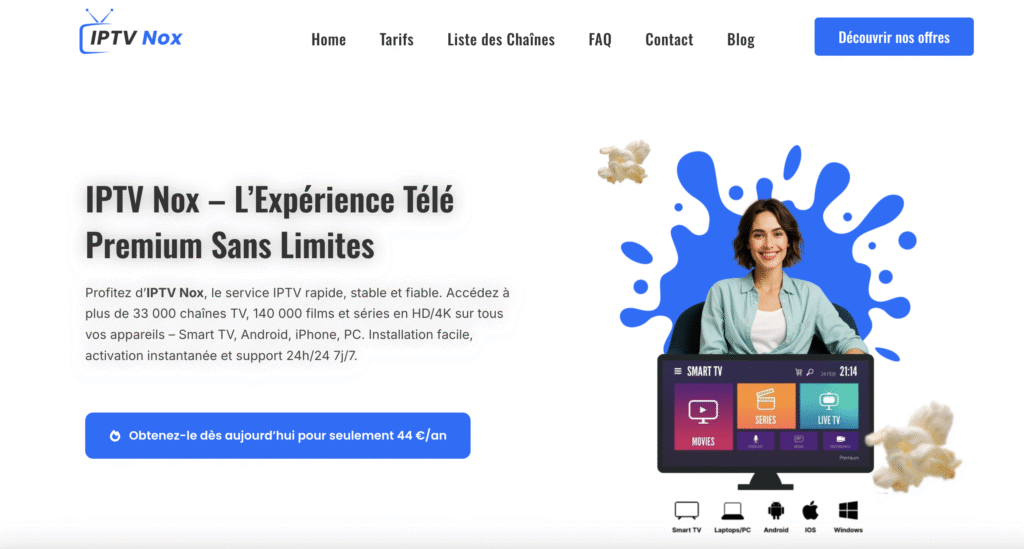Select Contact in the navigation bar
Screen dimensions: 1024x549
click(x=669, y=39)
